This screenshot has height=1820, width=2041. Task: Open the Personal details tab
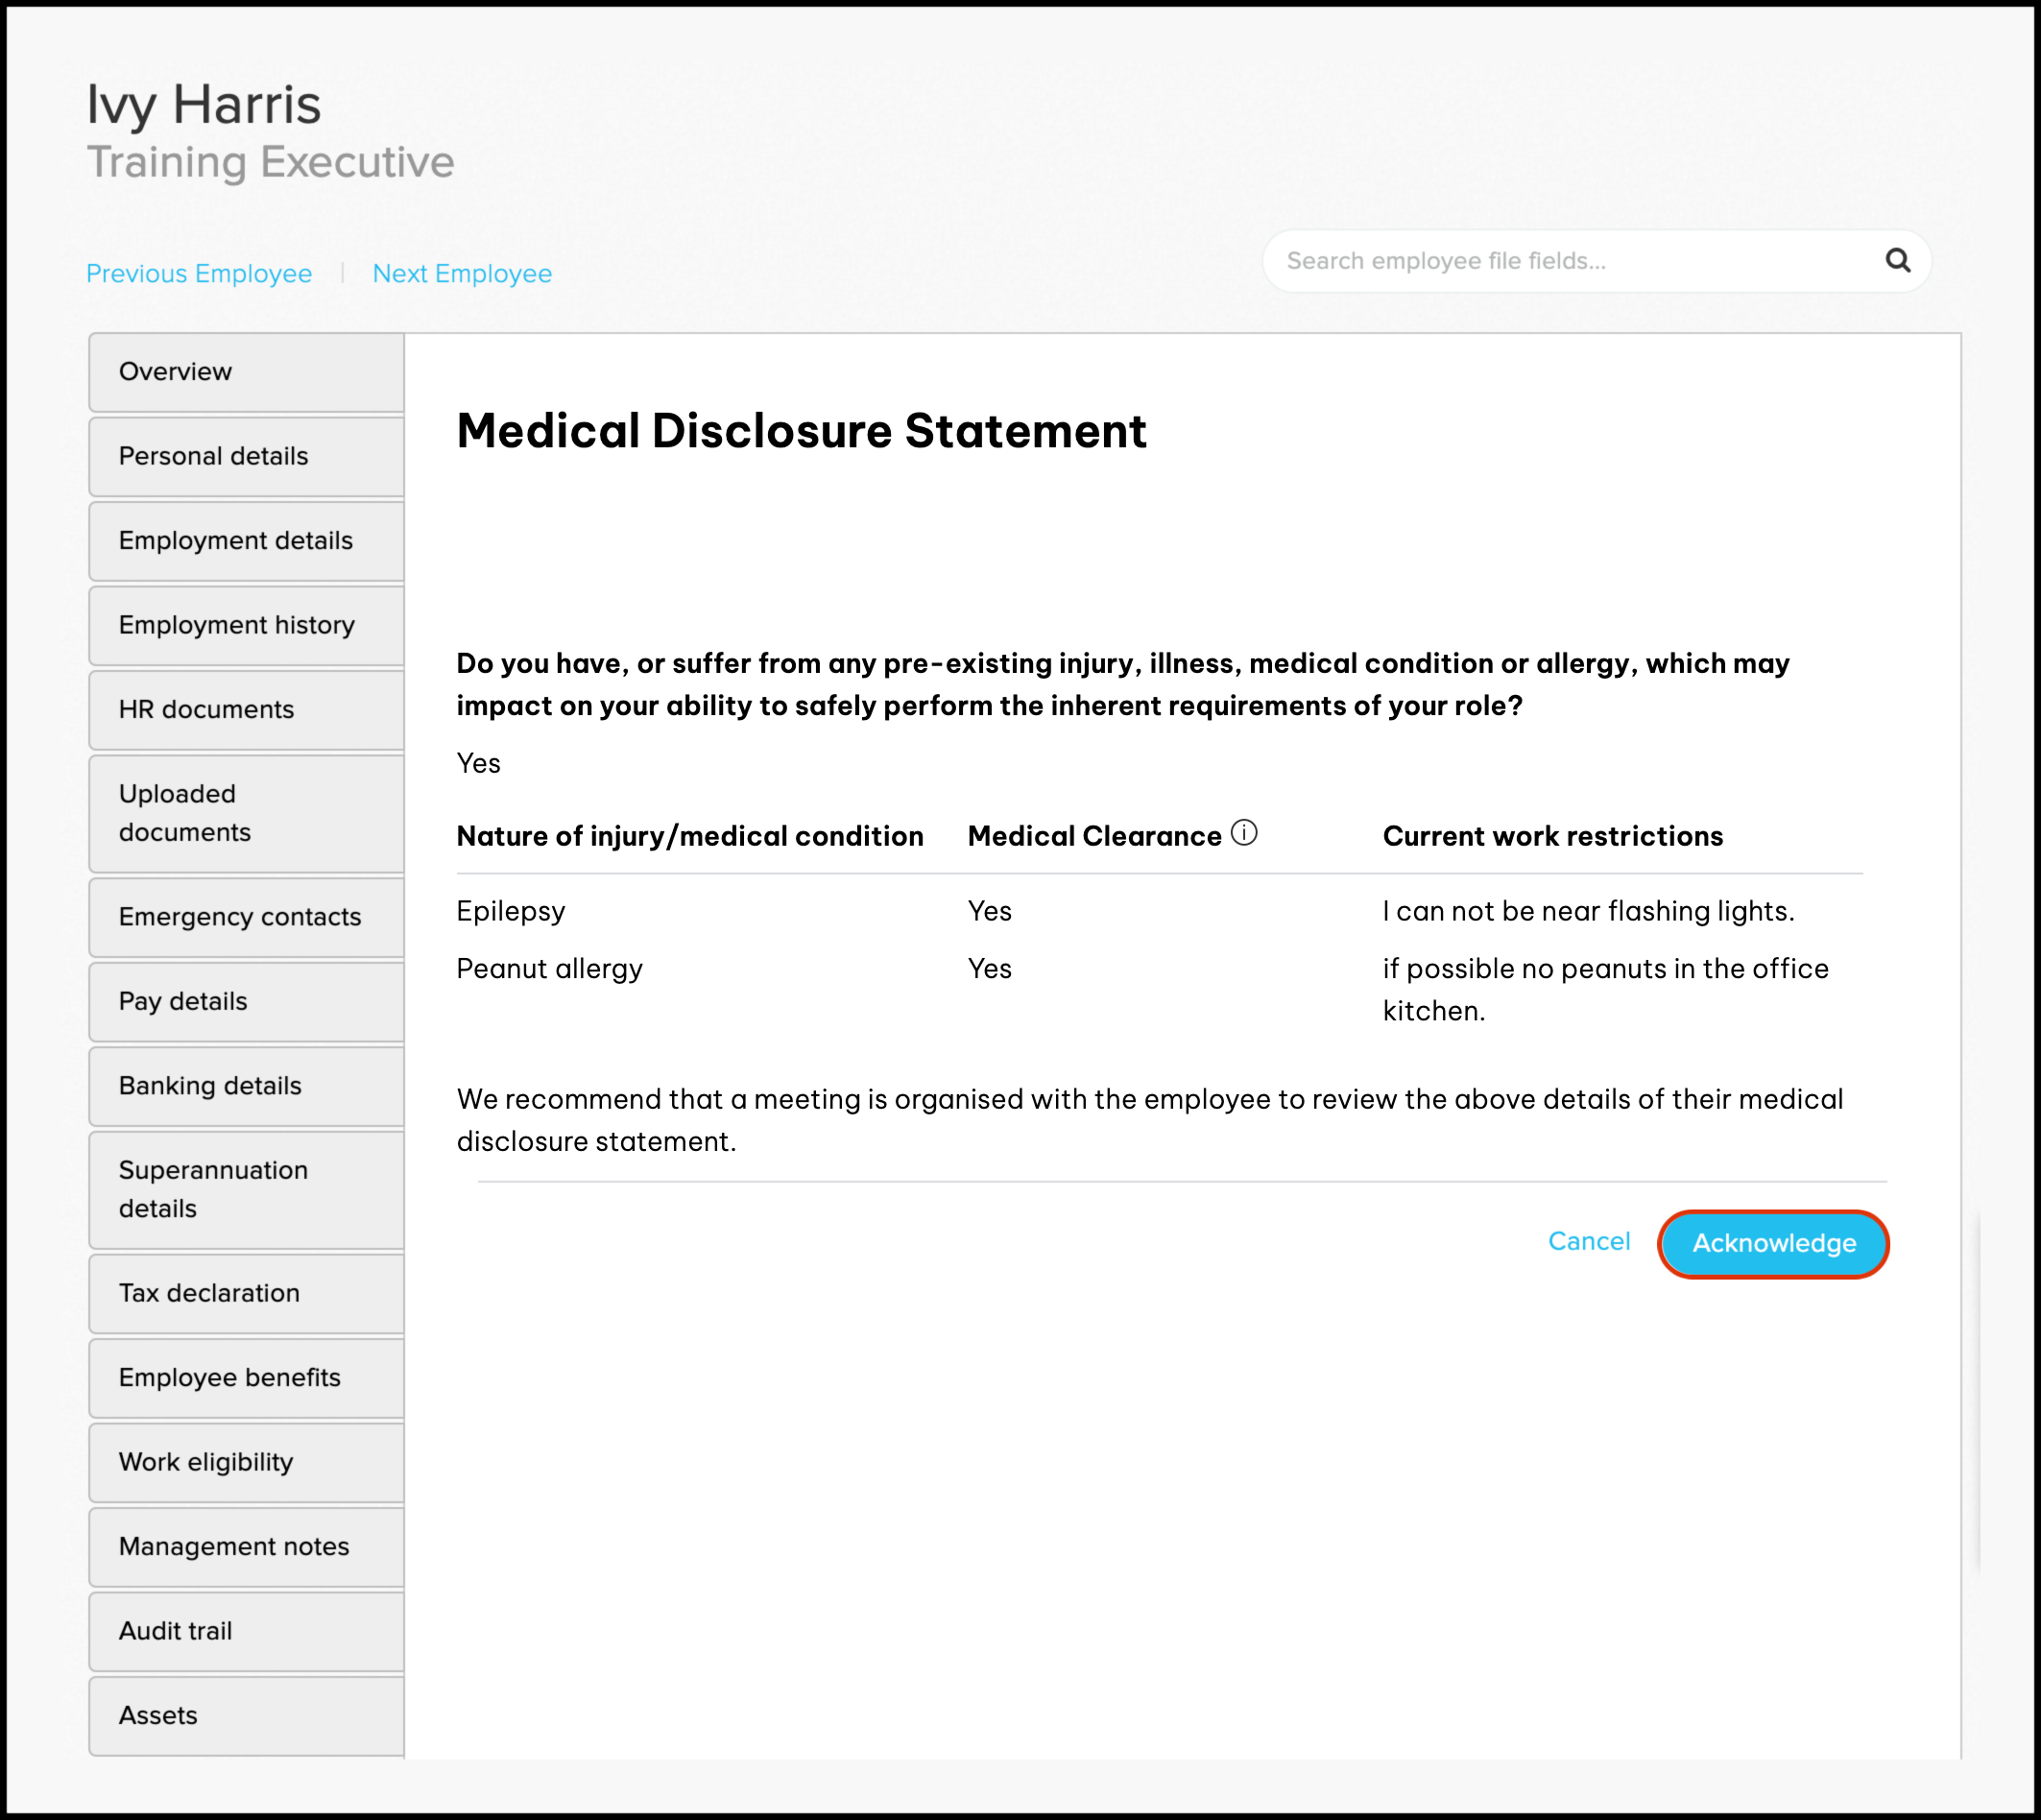(x=247, y=457)
